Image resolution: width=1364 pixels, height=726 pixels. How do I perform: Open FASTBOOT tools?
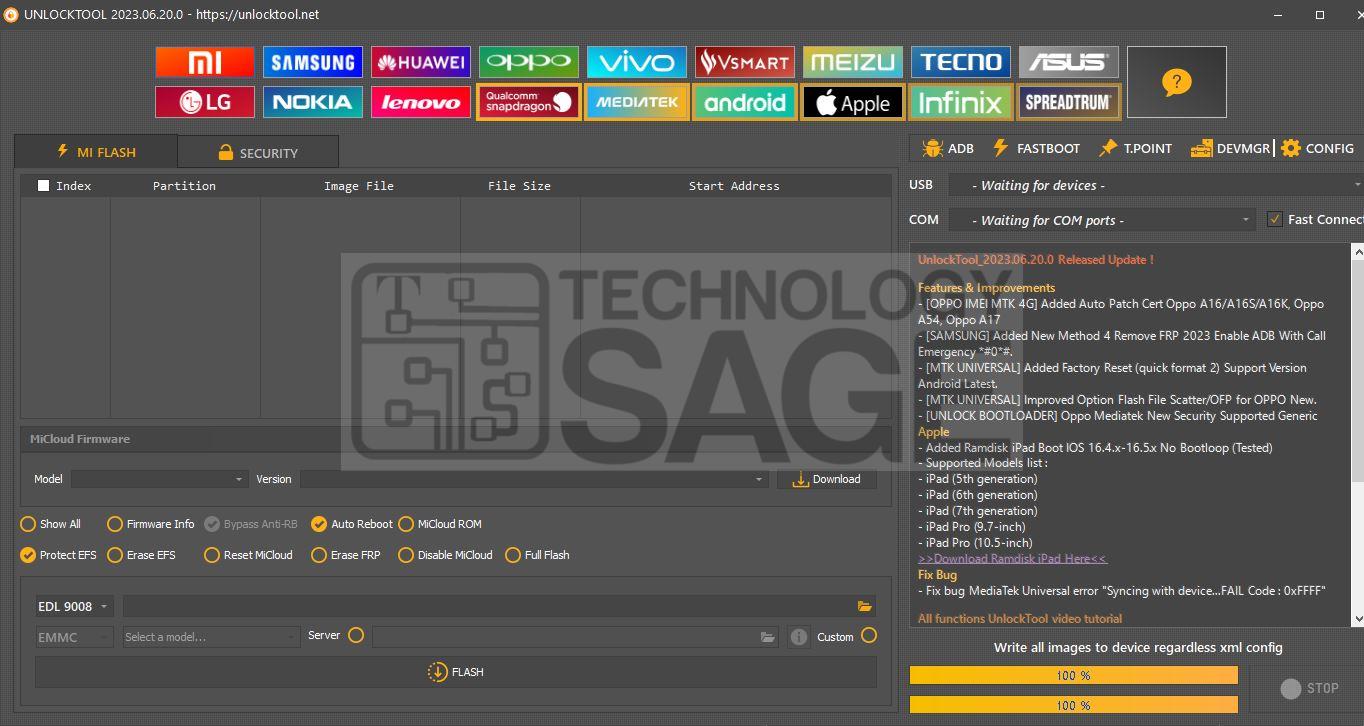(x=1035, y=148)
